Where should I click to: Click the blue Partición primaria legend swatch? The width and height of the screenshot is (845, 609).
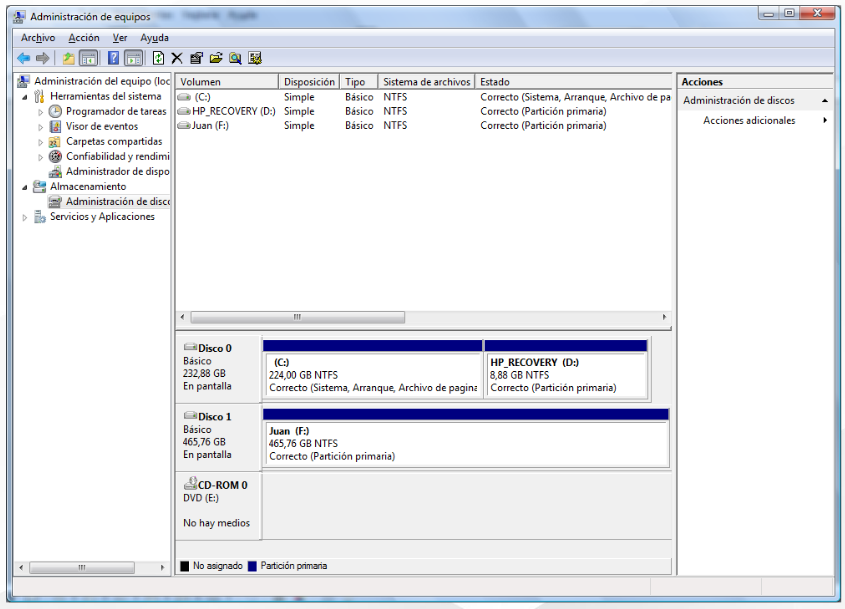(252, 566)
